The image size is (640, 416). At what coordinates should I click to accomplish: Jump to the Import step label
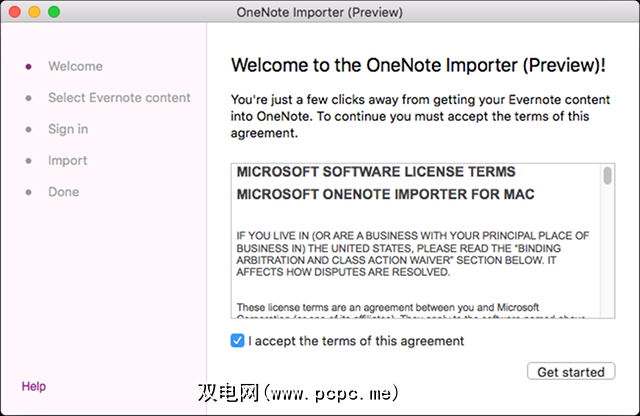pyautogui.click(x=68, y=160)
